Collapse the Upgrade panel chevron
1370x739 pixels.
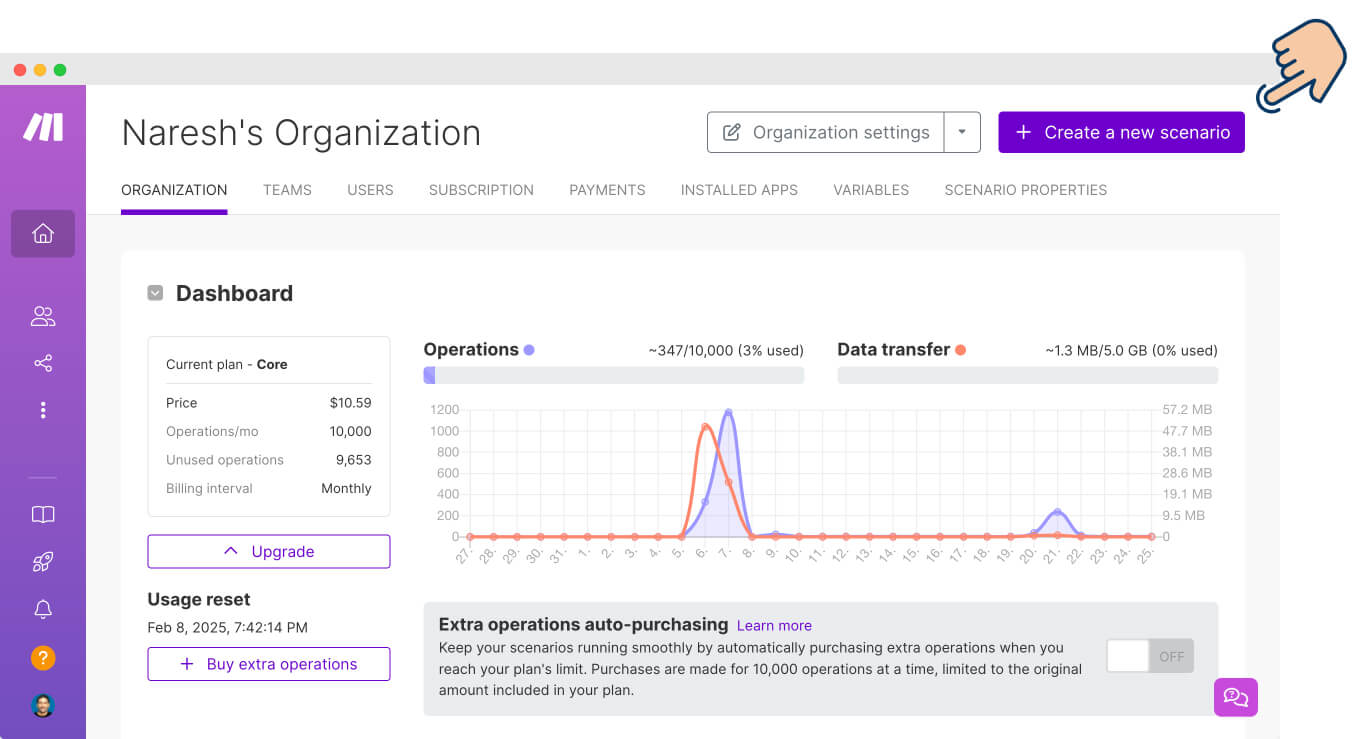[x=232, y=551]
